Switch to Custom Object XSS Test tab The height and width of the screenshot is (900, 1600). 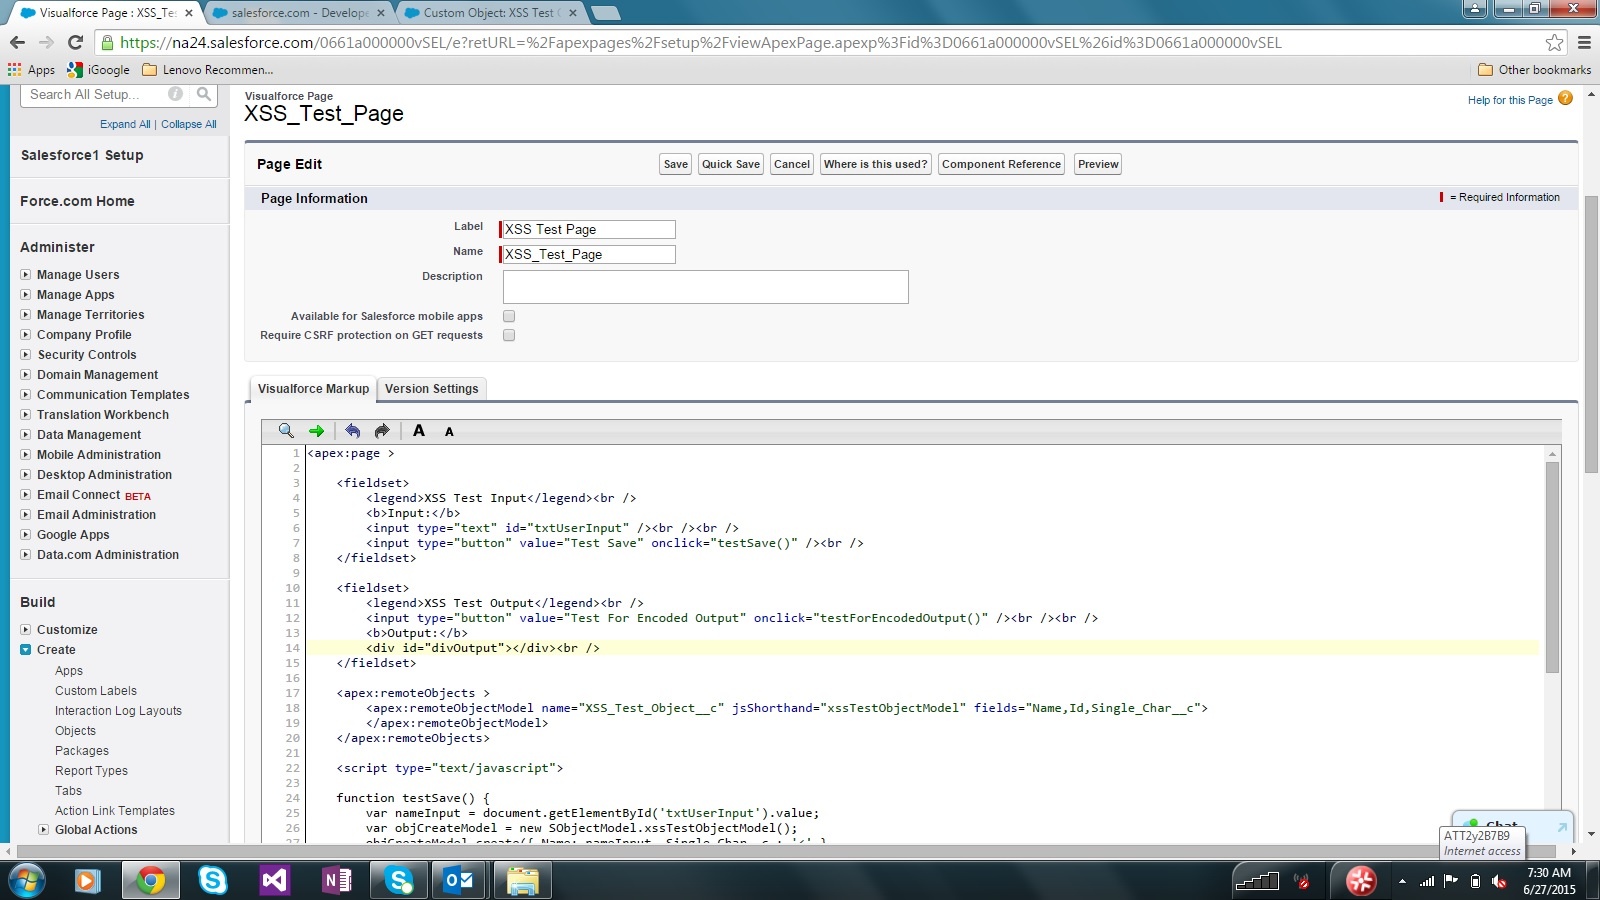[x=488, y=13]
